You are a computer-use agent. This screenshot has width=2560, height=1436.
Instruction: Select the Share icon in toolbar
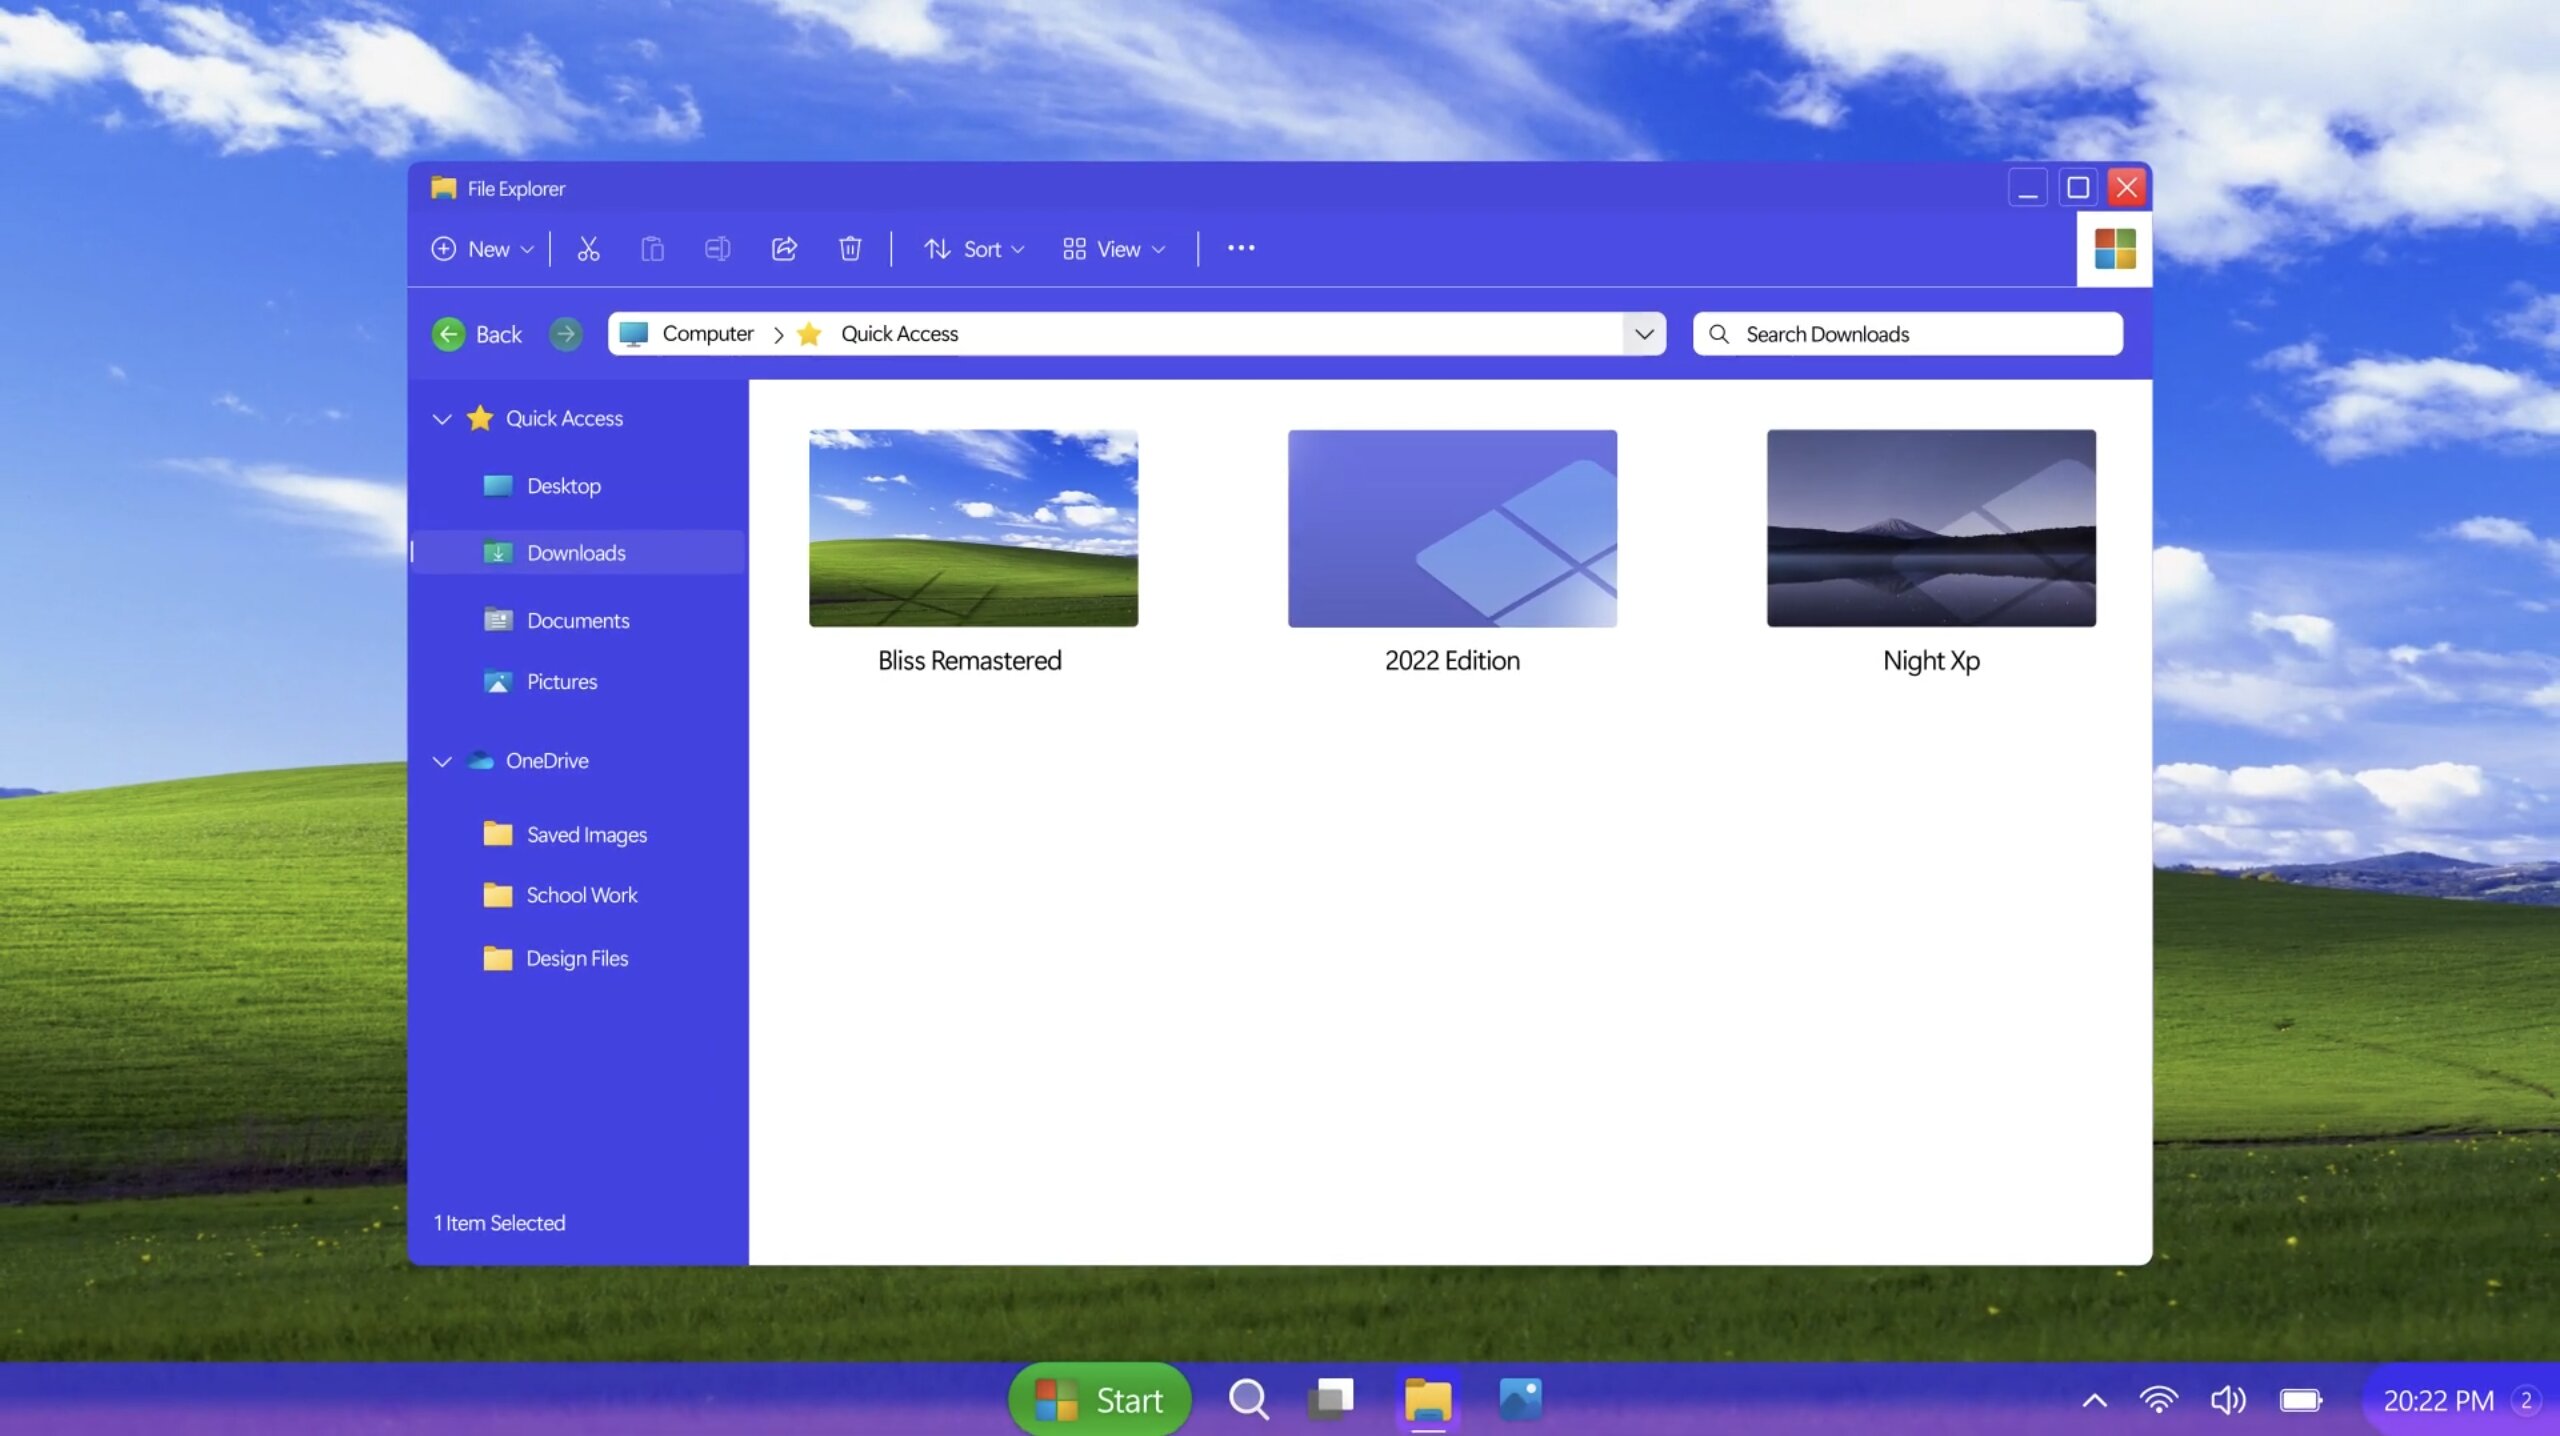point(782,248)
